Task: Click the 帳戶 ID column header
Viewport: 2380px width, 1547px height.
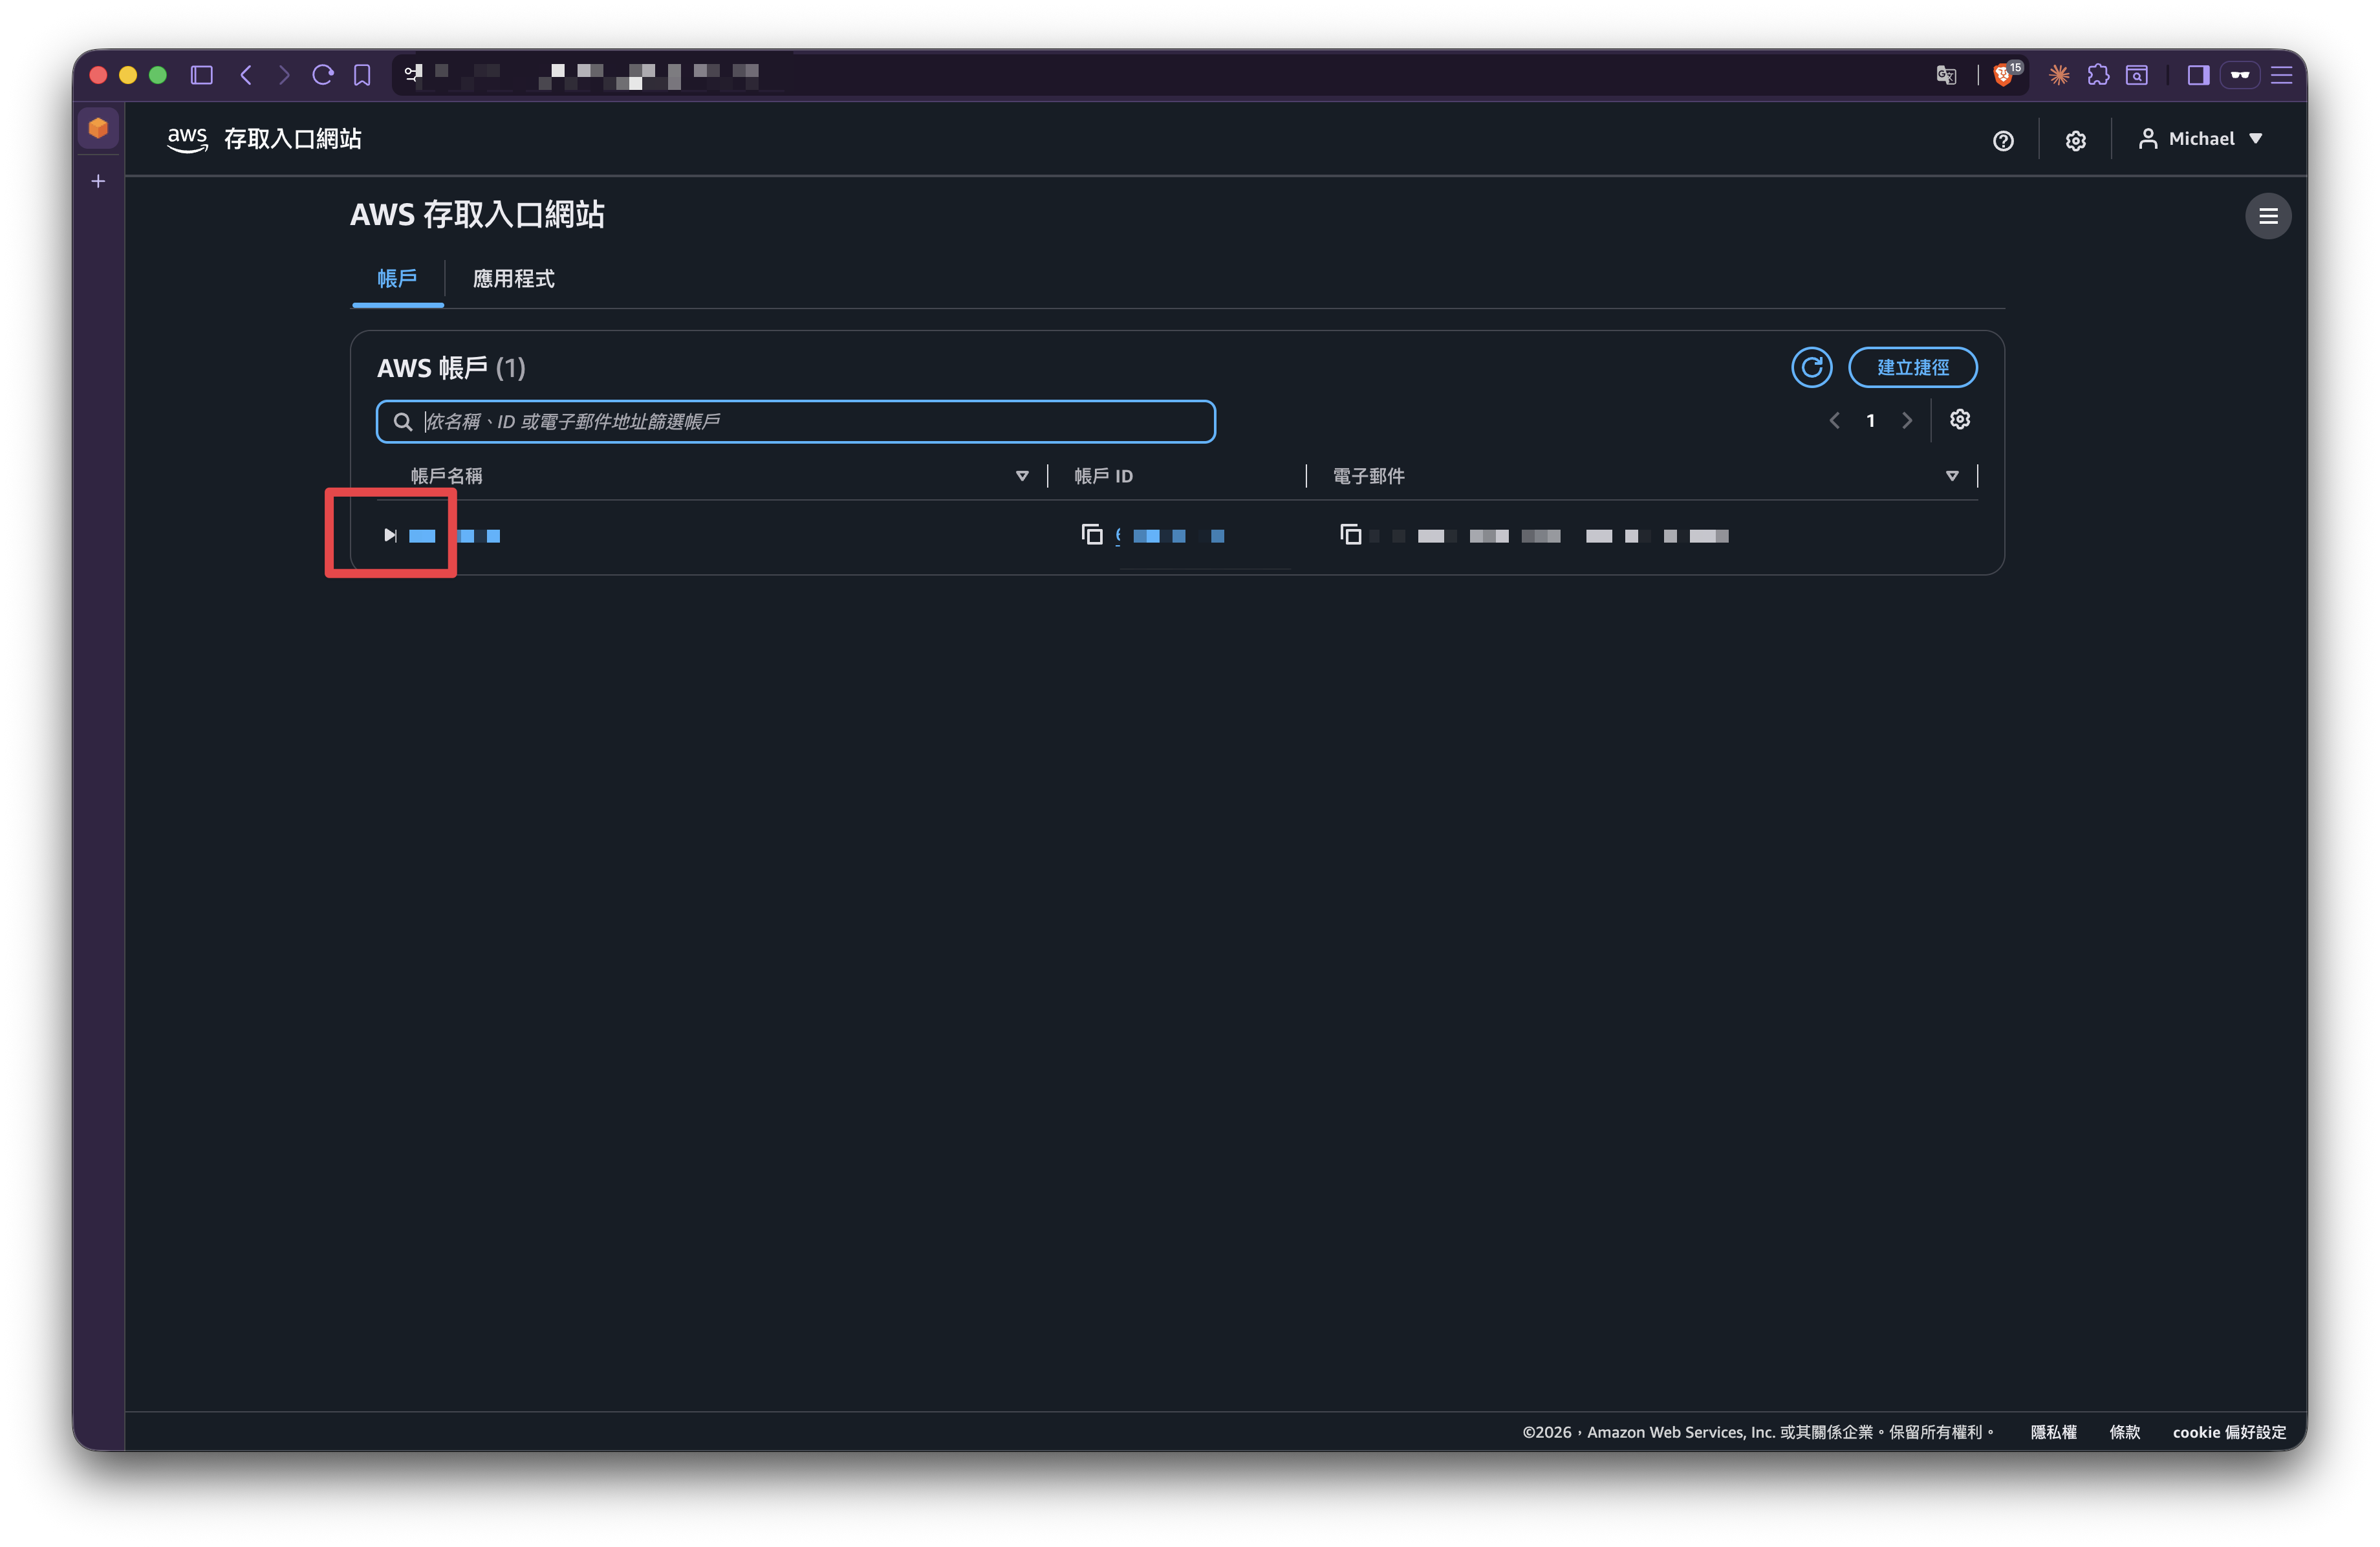Action: (1104, 476)
